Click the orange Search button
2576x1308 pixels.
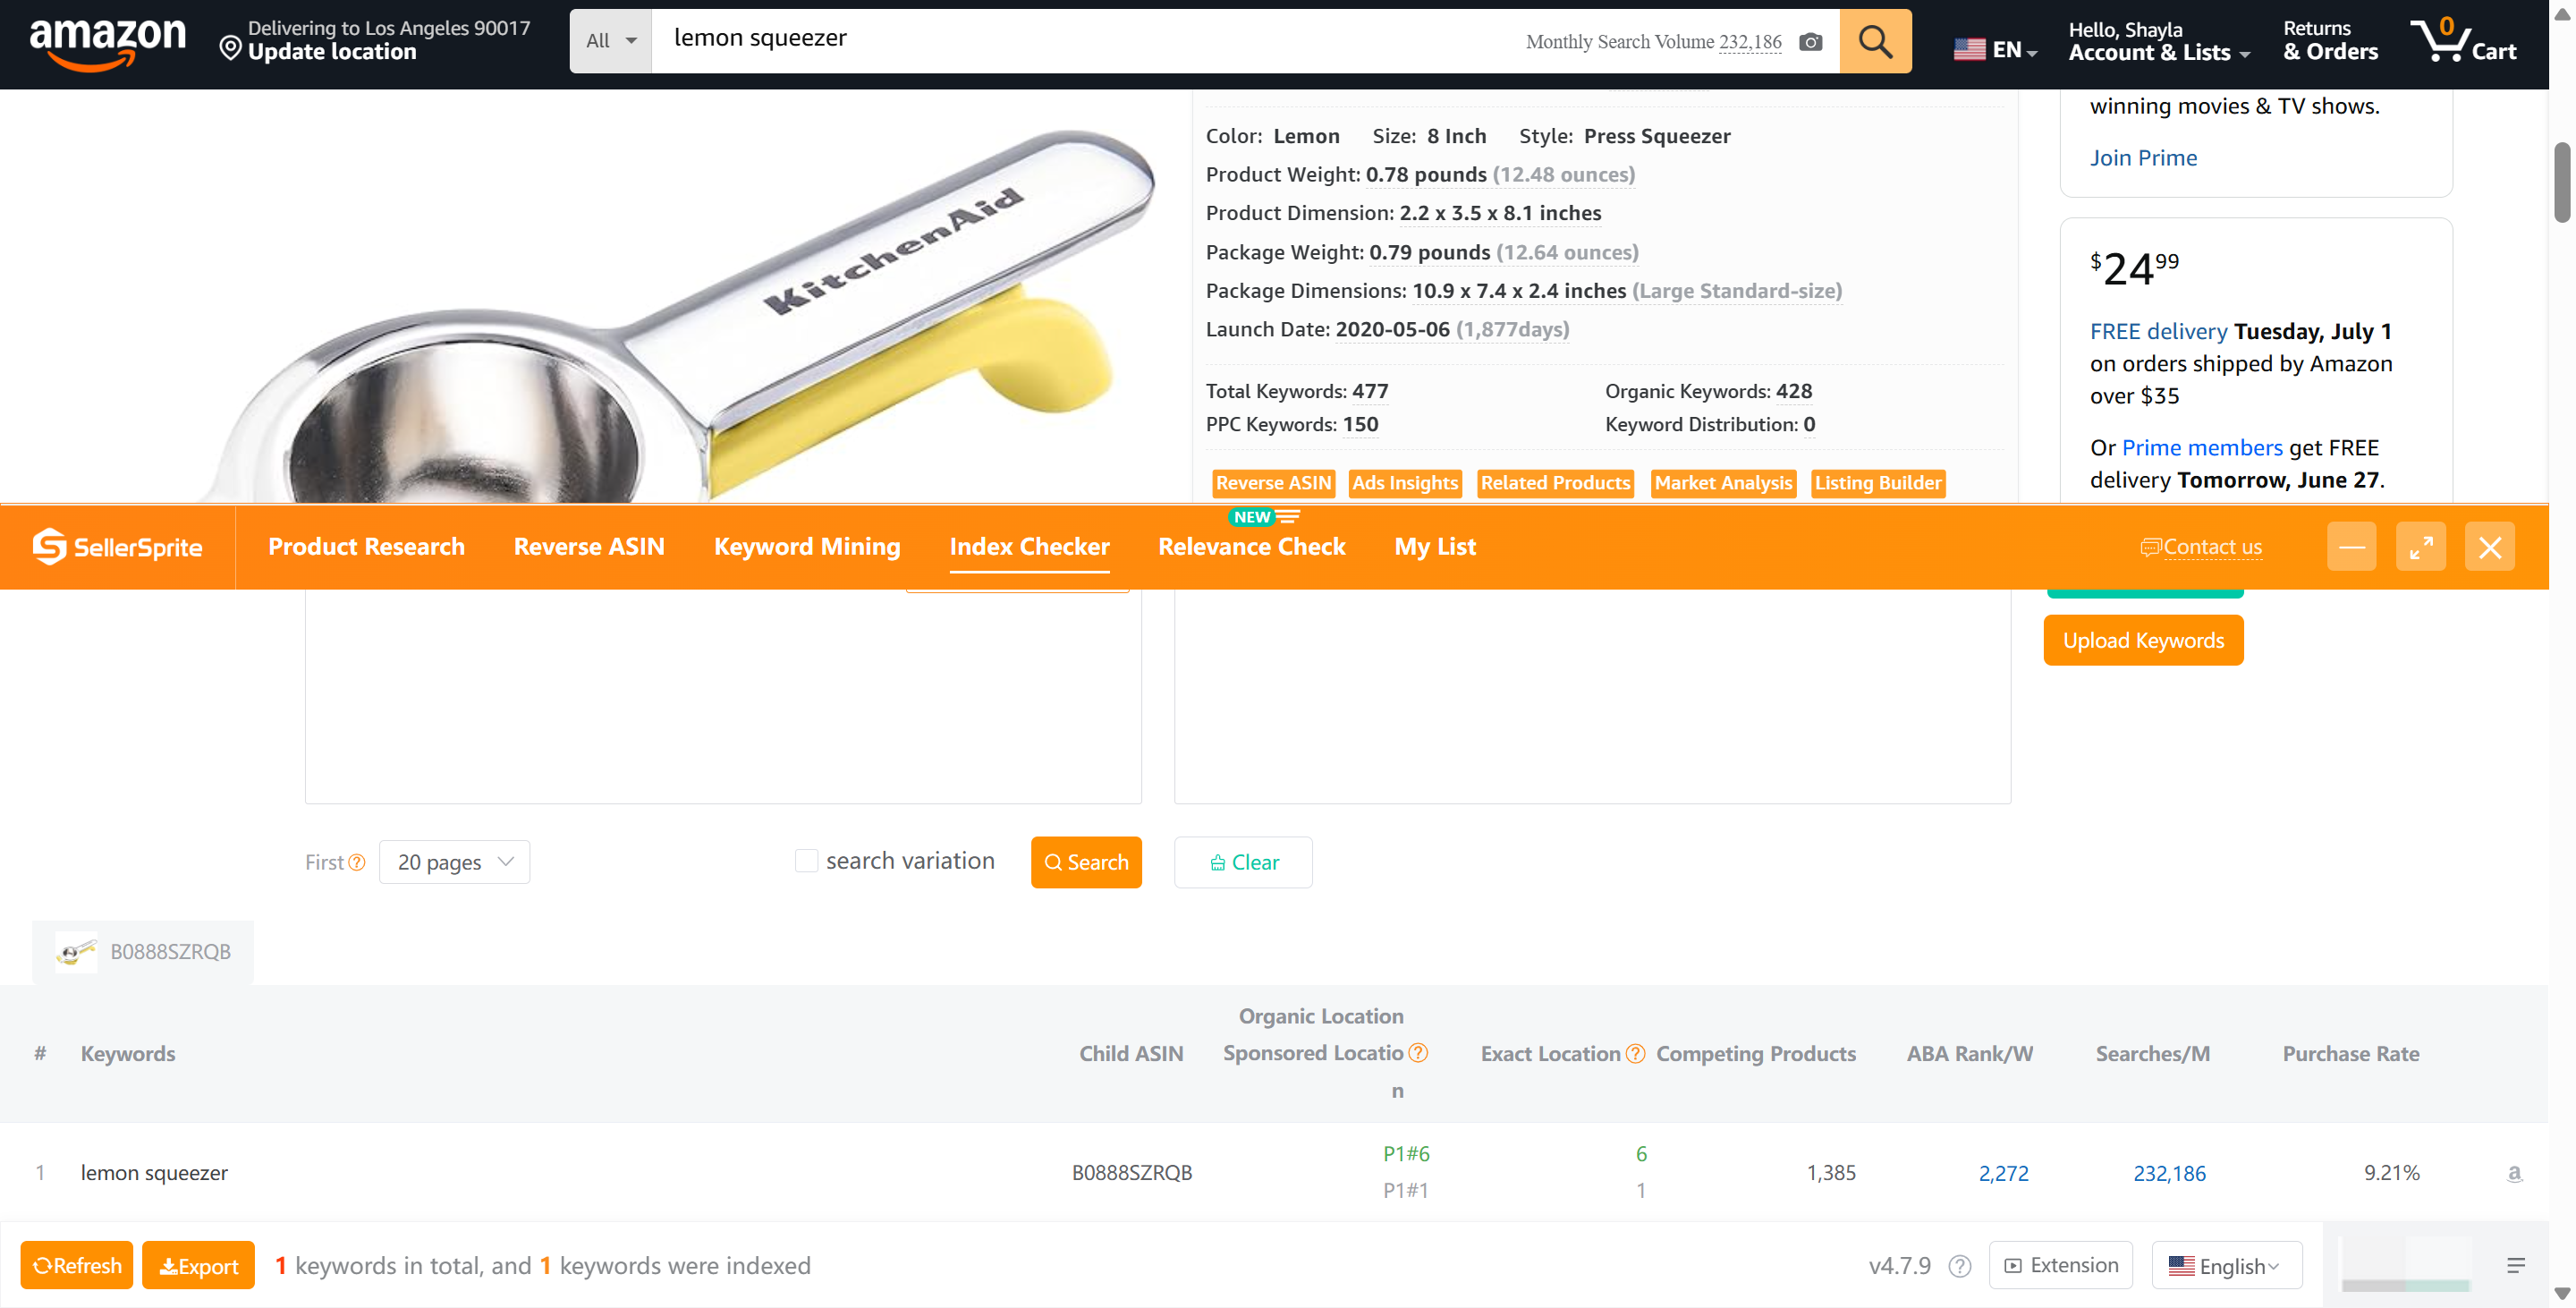1086,861
